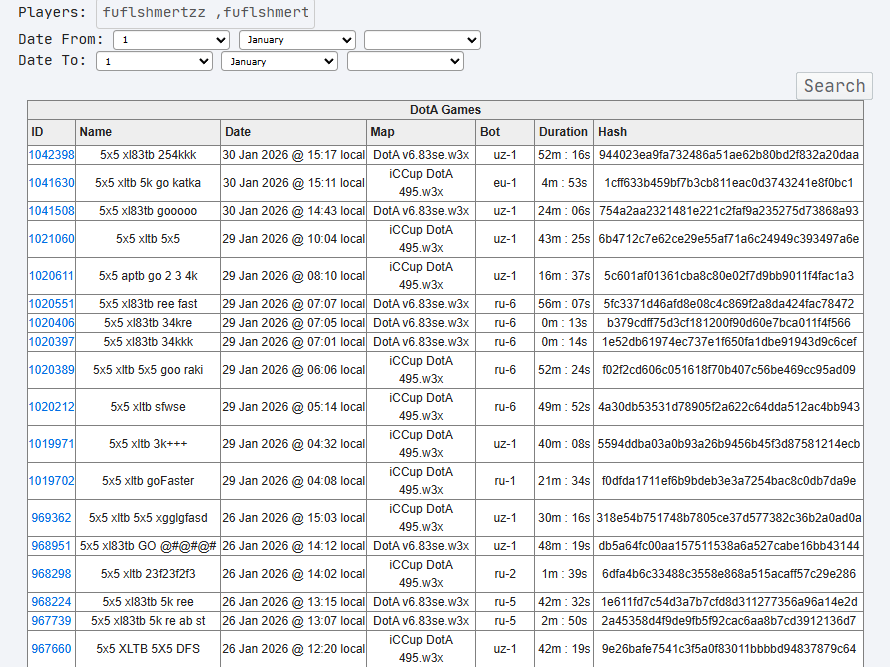
Task: Open the Date To year dropdown
Action: 405,61
